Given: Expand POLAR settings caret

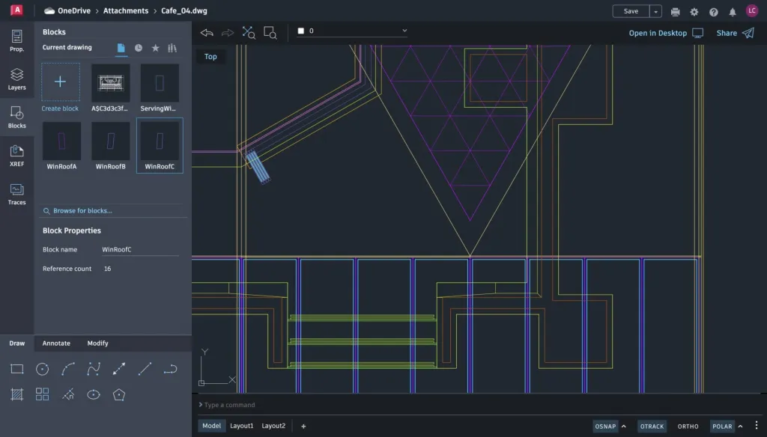Looking at the screenshot, I should coord(741,426).
